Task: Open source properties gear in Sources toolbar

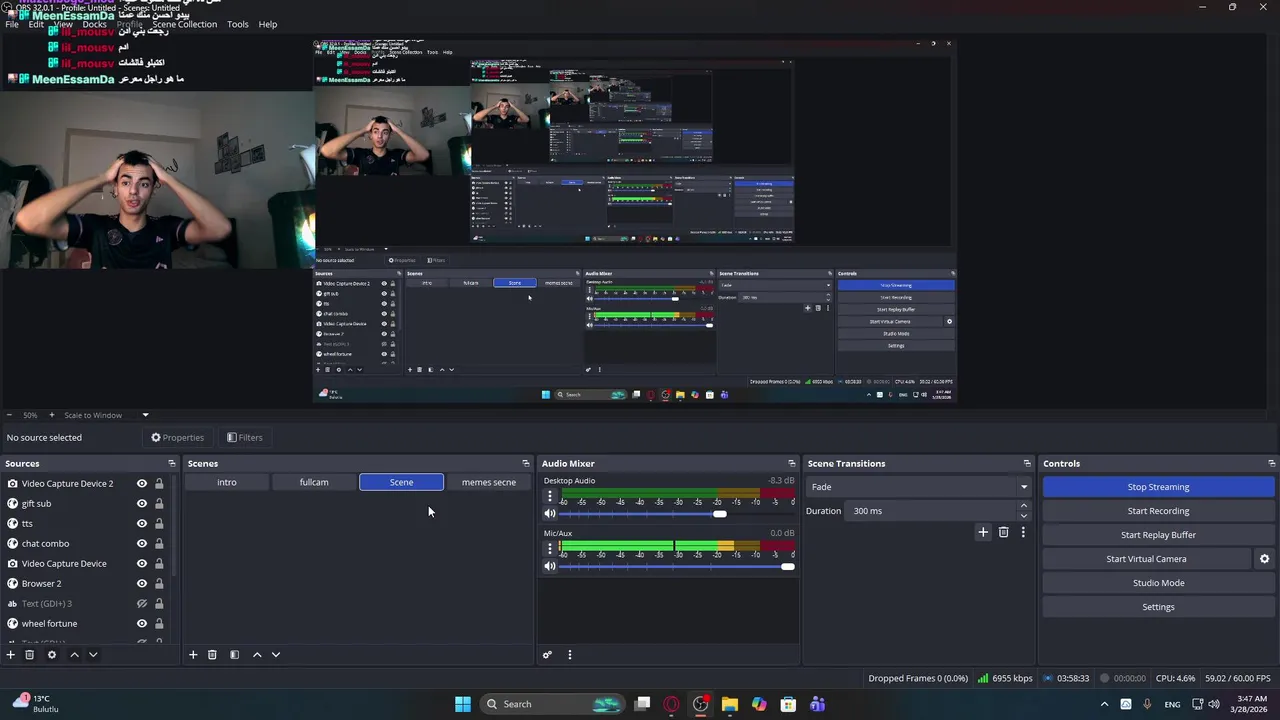Action: 52,655
